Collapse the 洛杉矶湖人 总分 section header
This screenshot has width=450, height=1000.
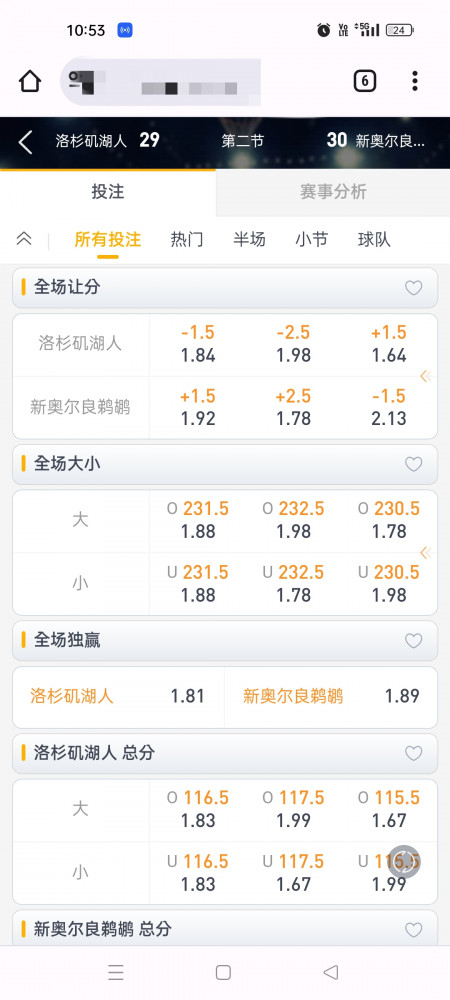[225, 753]
